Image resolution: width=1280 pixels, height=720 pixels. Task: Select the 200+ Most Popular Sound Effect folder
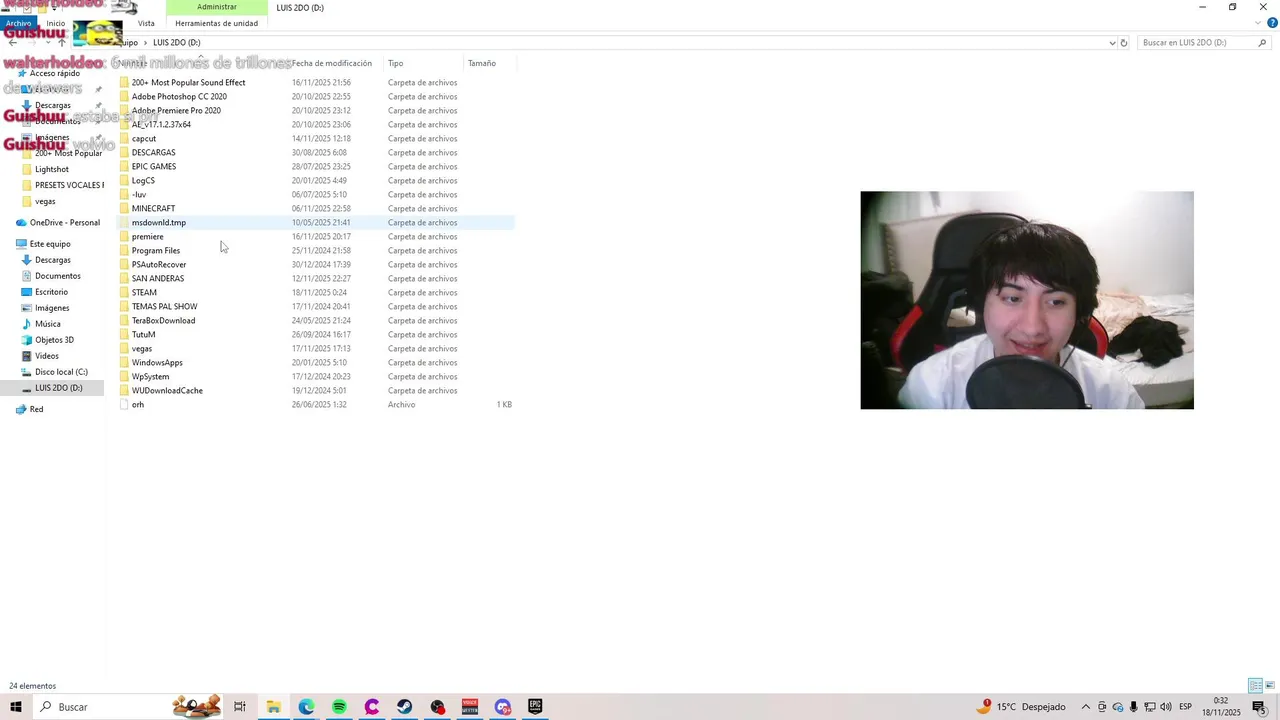pyautogui.click(x=188, y=83)
